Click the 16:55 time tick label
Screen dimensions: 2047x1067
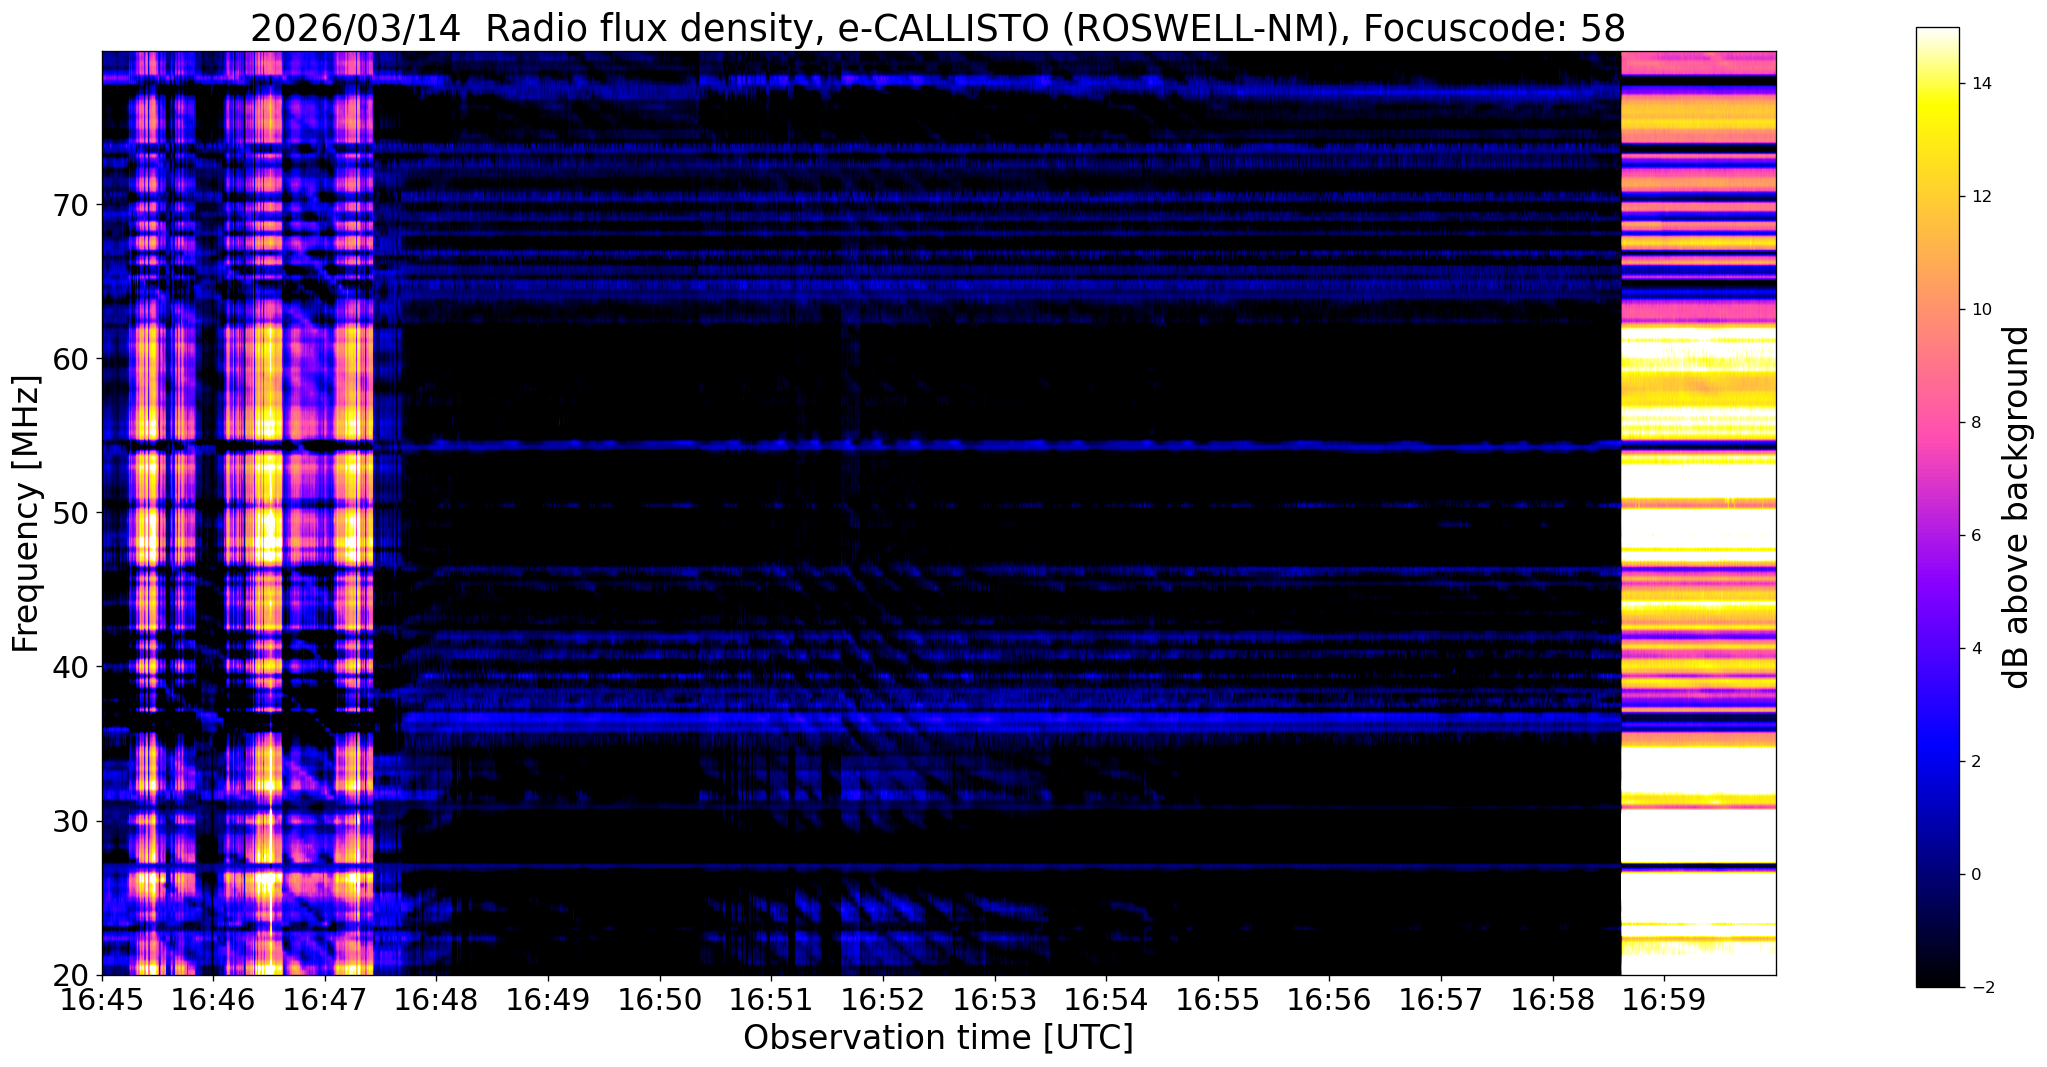pos(1218,999)
